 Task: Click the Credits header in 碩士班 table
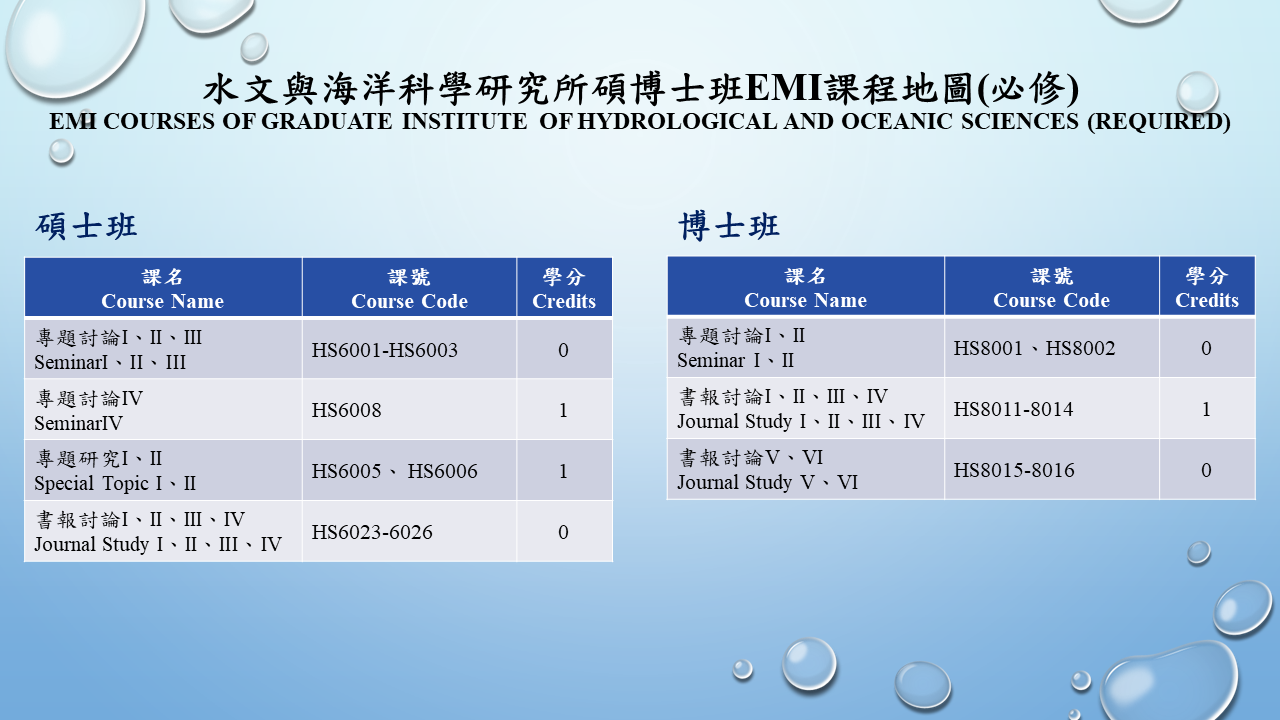tap(564, 288)
